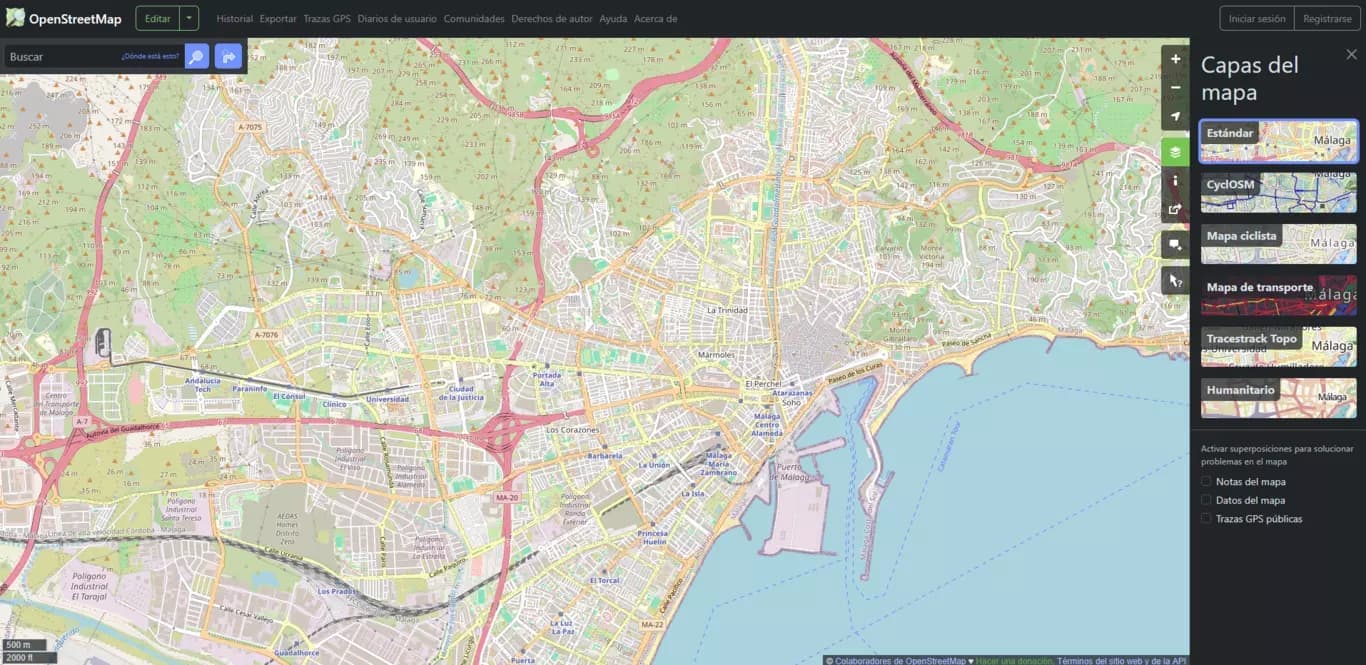Click the OpenStreetMap logo
Viewport: 1366px width, 665px height.
click(x=63, y=18)
